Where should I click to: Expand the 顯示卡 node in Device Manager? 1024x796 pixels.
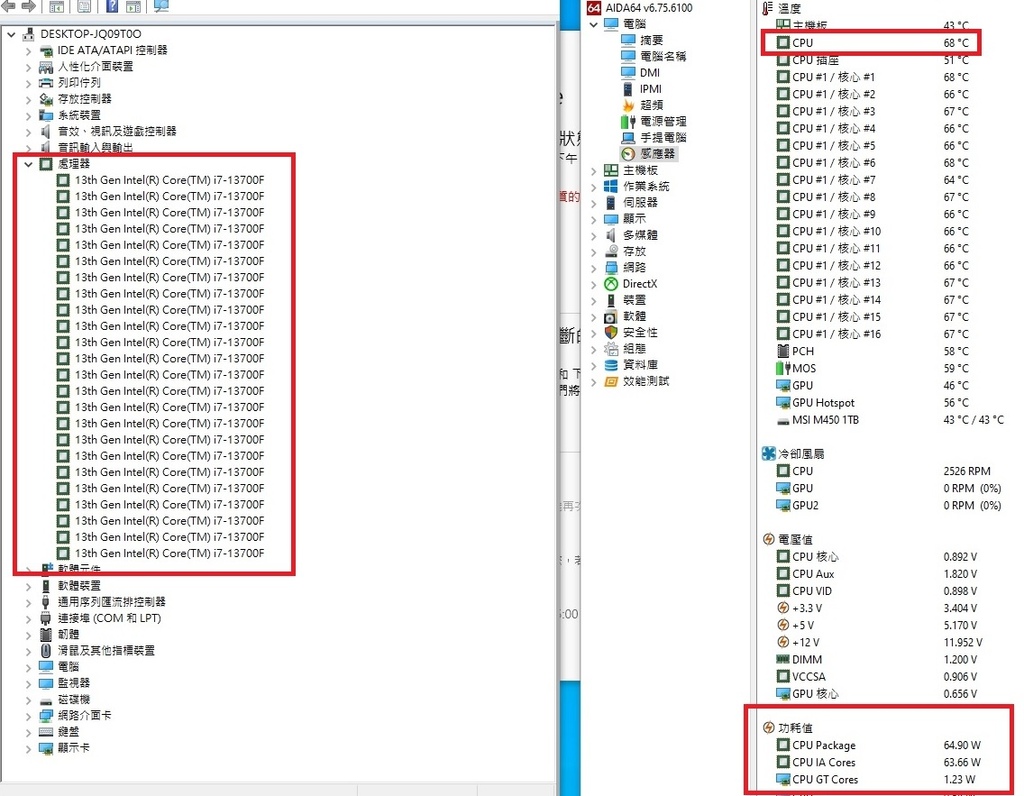pos(28,748)
